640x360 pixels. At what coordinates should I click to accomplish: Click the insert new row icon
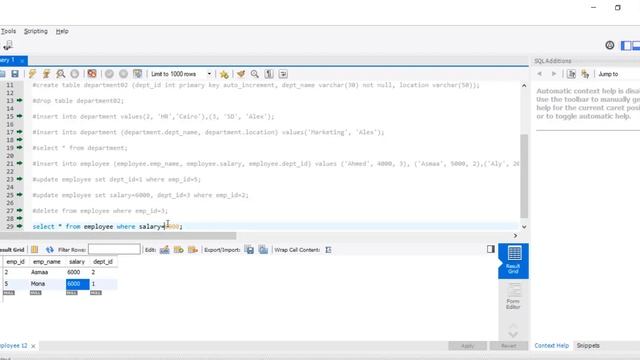179,249
